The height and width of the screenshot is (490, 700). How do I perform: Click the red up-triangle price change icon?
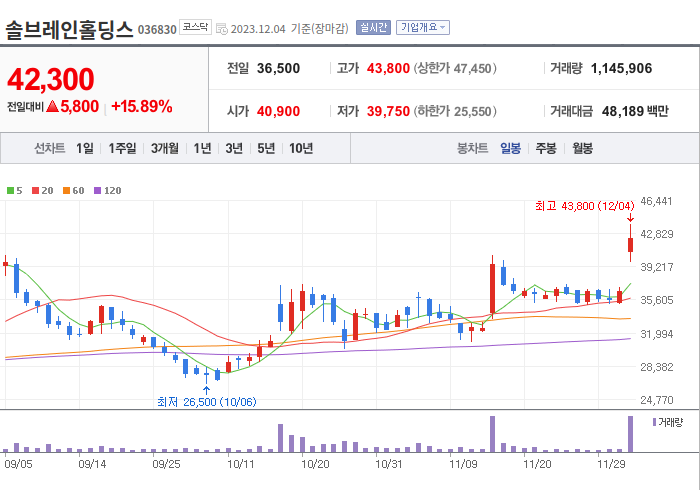(x=52, y=106)
